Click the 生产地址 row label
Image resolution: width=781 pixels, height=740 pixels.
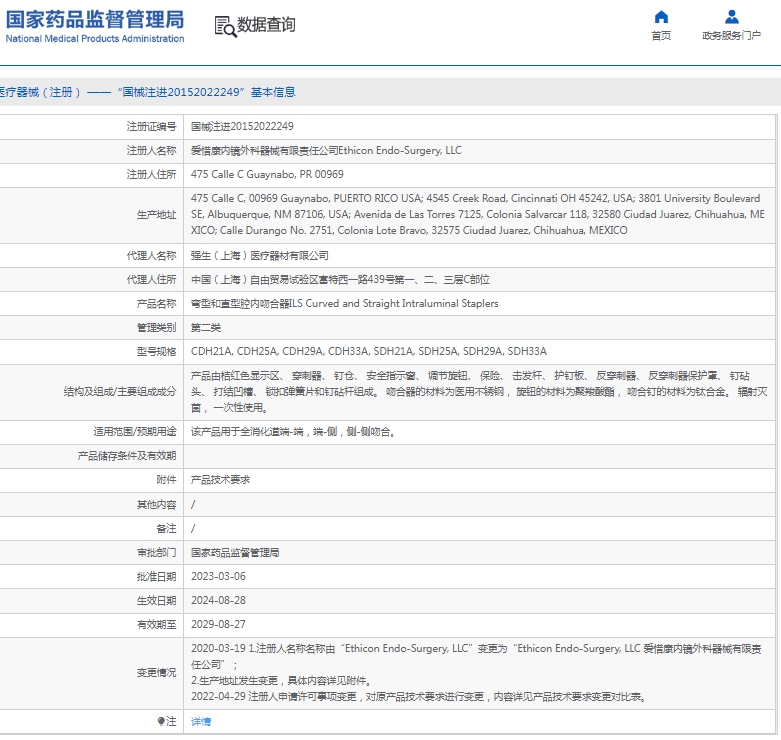(156, 215)
